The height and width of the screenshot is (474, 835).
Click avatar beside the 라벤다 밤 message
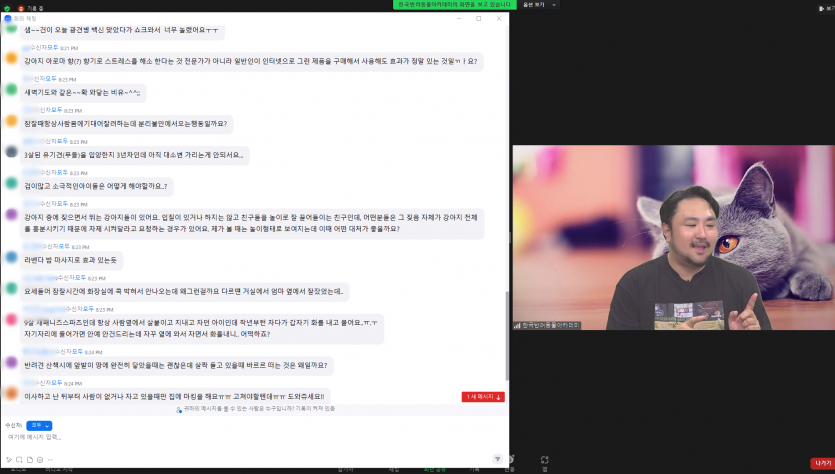pyautogui.click(x=11, y=257)
